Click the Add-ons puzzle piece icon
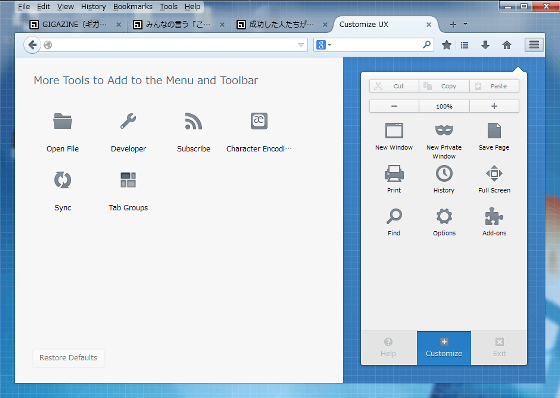Viewport: 560px width, 398px height. click(494, 216)
